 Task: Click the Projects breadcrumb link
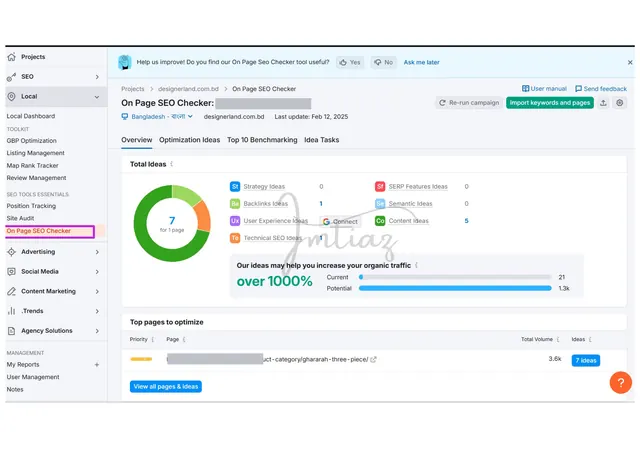tap(133, 89)
